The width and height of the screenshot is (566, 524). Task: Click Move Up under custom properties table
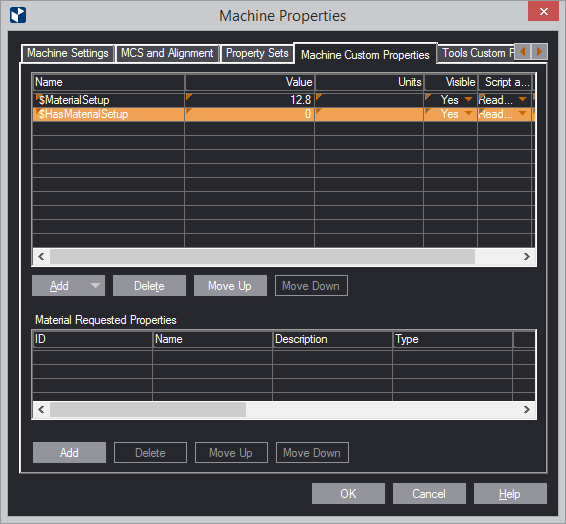click(x=230, y=286)
